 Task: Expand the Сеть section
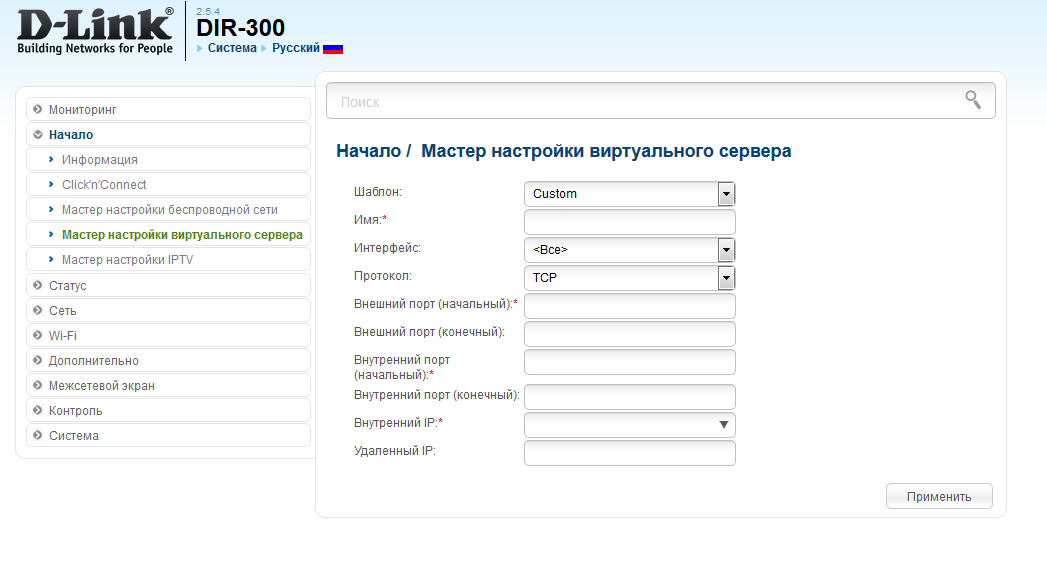tap(168, 310)
